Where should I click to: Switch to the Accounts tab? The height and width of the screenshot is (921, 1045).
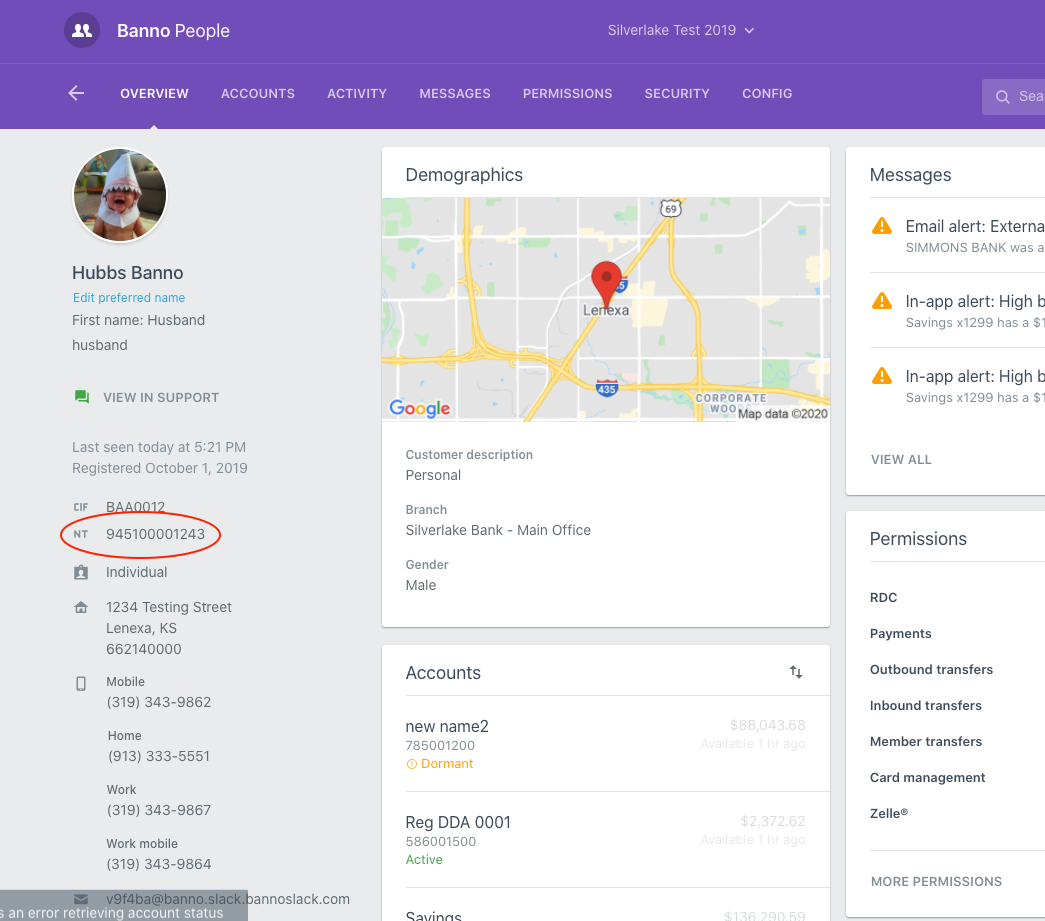point(258,93)
